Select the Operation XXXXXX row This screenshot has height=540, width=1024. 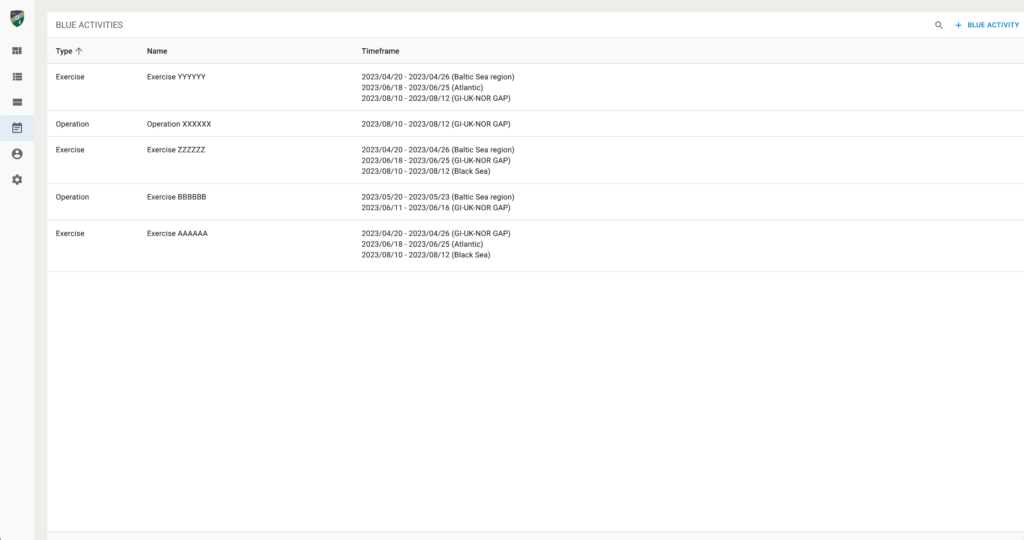coord(179,124)
